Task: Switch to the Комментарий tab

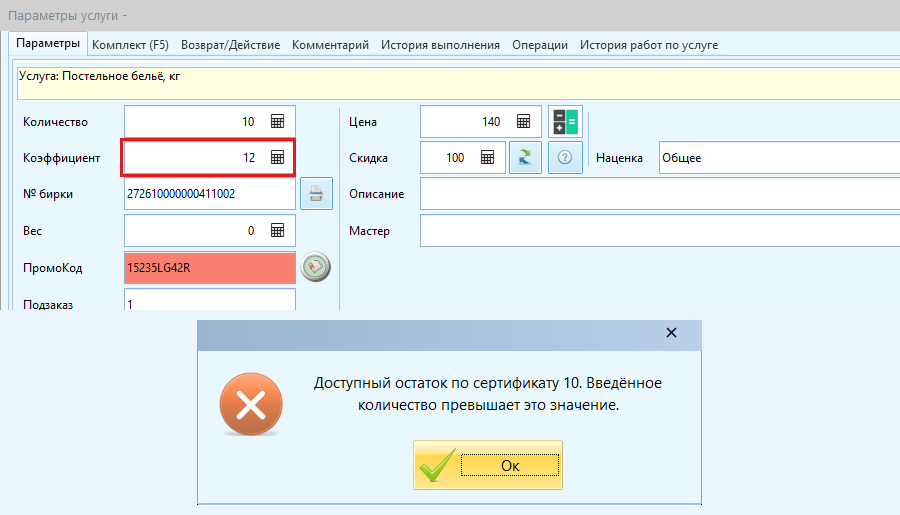Action: [x=330, y=45]
